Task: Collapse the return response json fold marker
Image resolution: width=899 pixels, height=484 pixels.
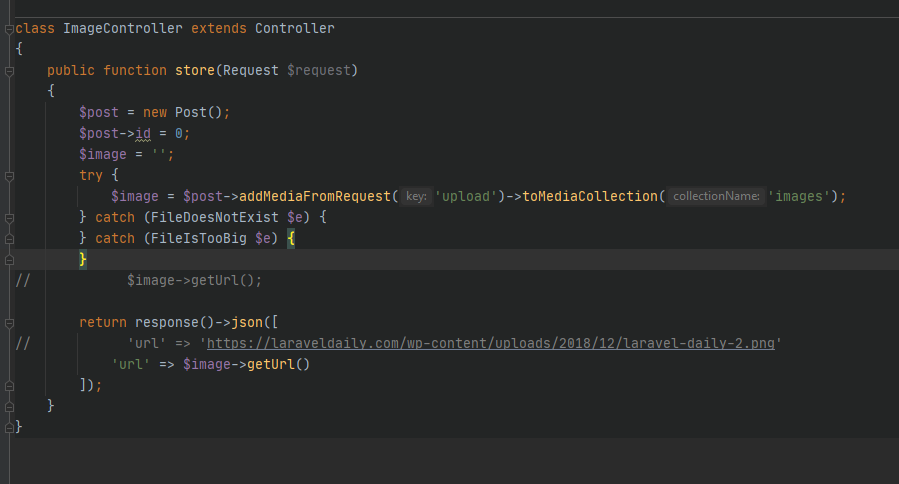Action: click(9, 323)
